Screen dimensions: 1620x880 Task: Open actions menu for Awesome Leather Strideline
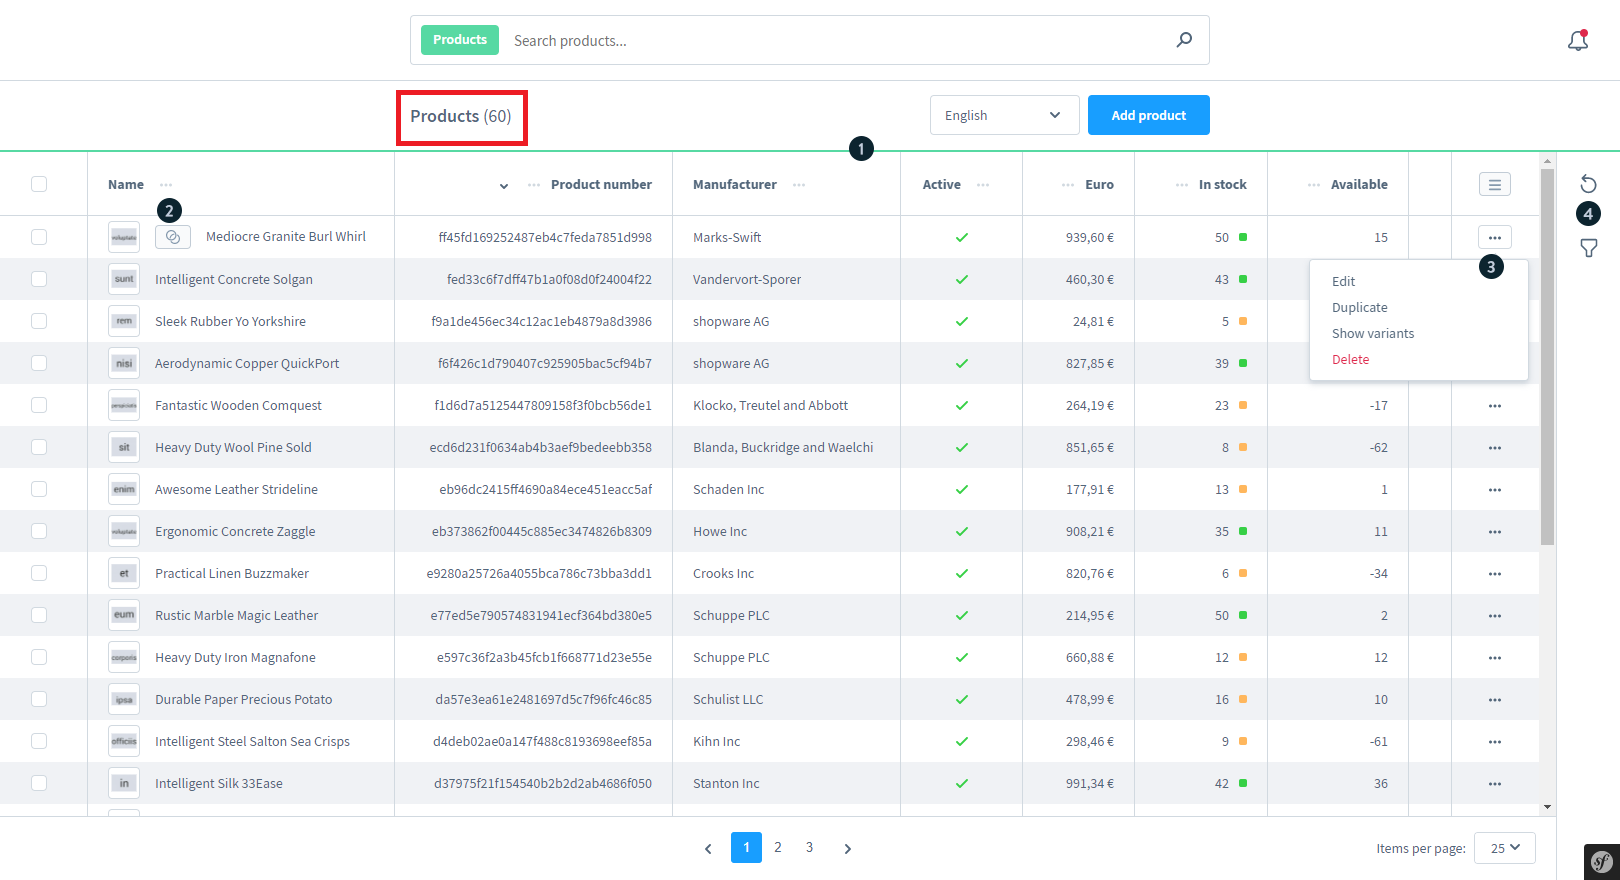coord(1495,490)
